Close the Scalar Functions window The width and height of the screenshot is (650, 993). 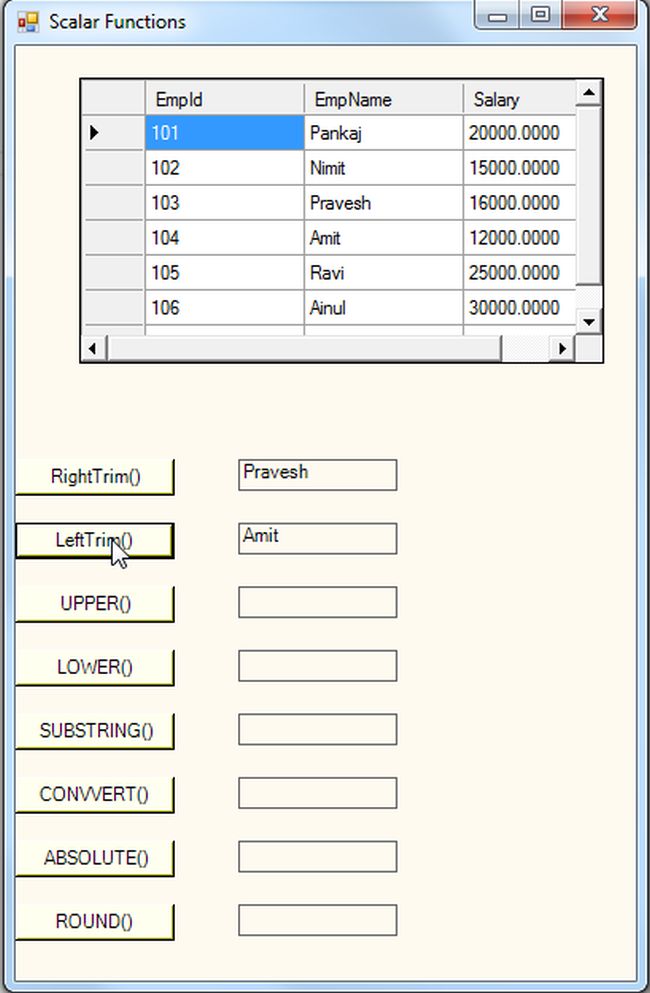599,15
